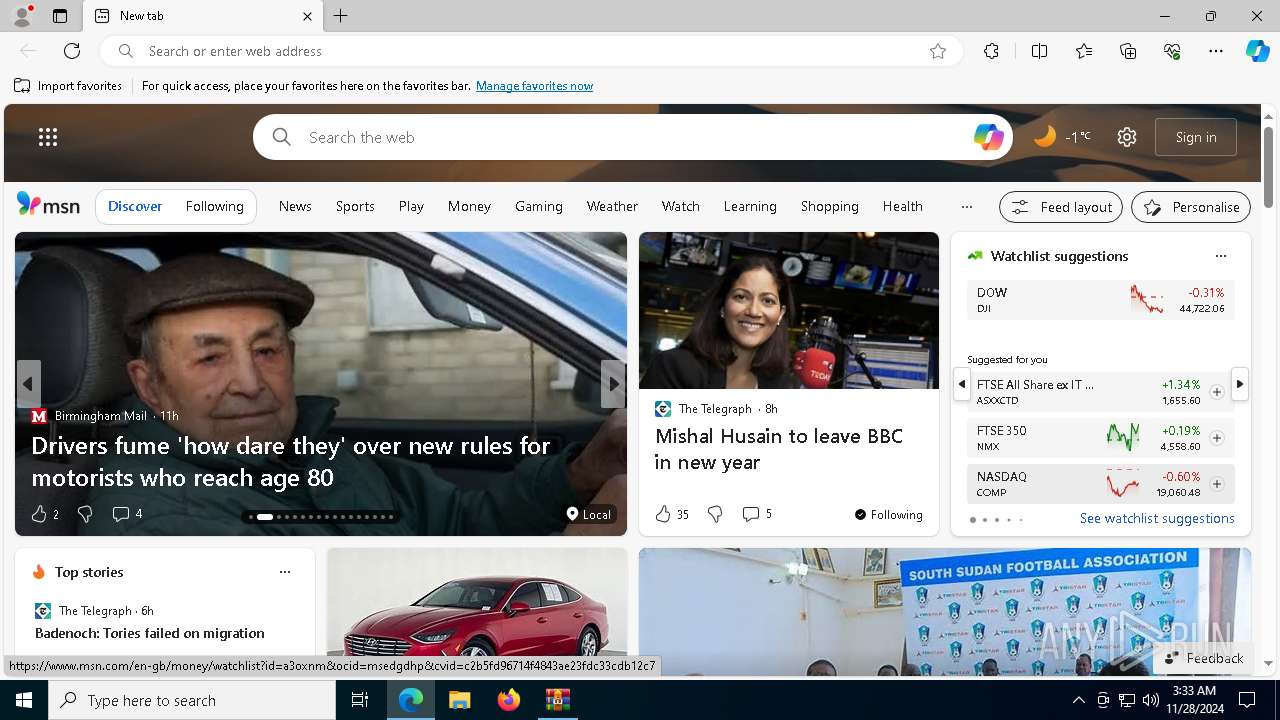Viewport: 1280px width, 720px height.
Task: Click the MSN logo
Action: pyautogui.click(x=48, y=205)
